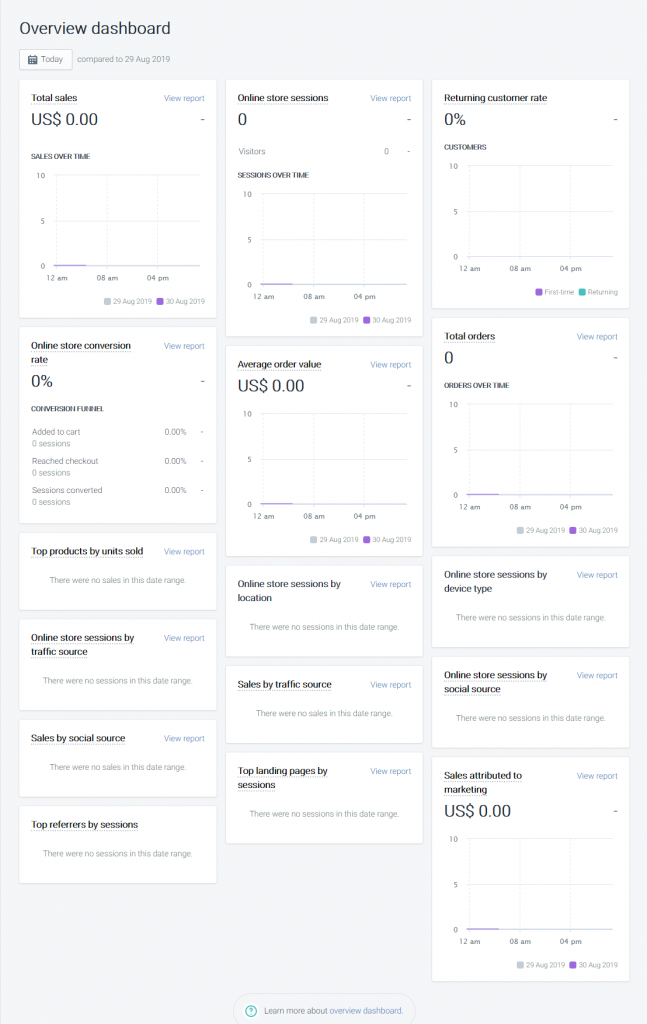The image size is (647, 1024).
Task: View report for Sales by social source
Action: (x=184, y=739)
